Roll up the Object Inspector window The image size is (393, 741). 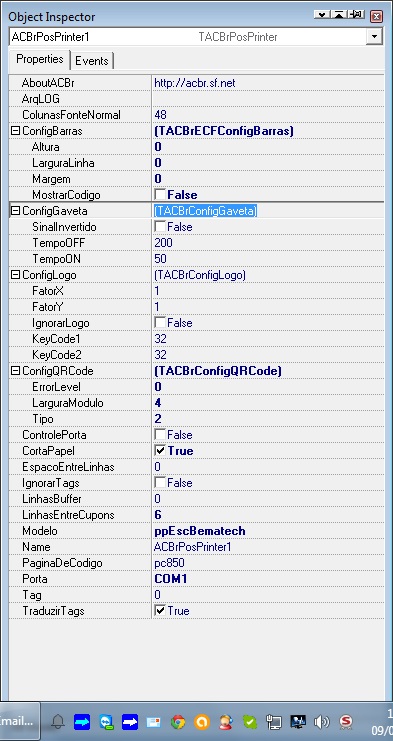tap(339, 15)
